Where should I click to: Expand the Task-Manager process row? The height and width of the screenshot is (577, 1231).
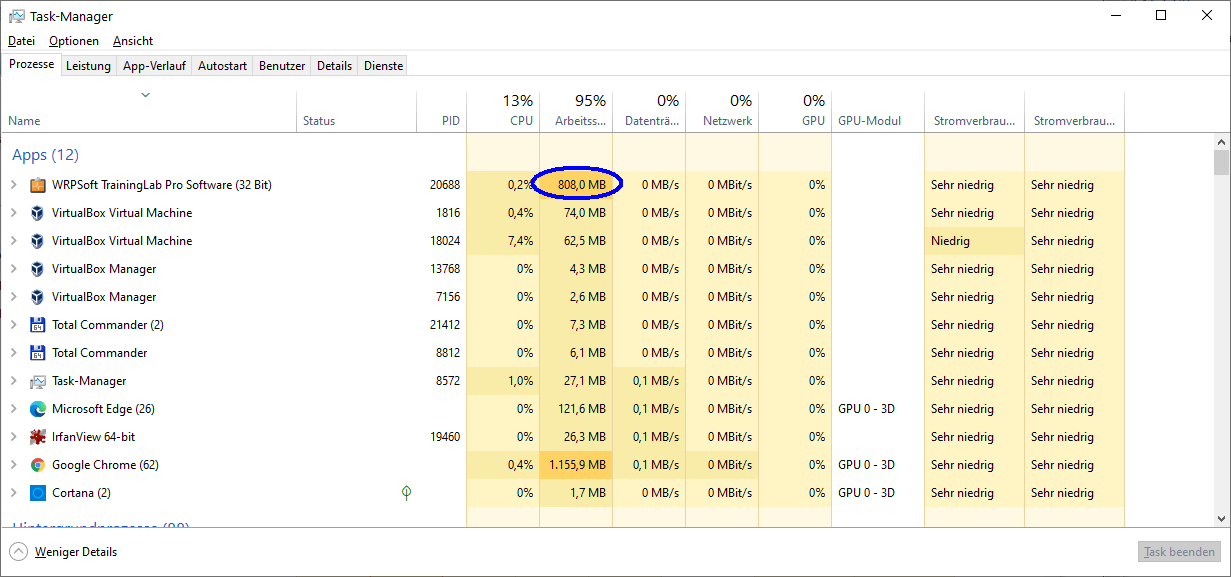pos(13,381)
